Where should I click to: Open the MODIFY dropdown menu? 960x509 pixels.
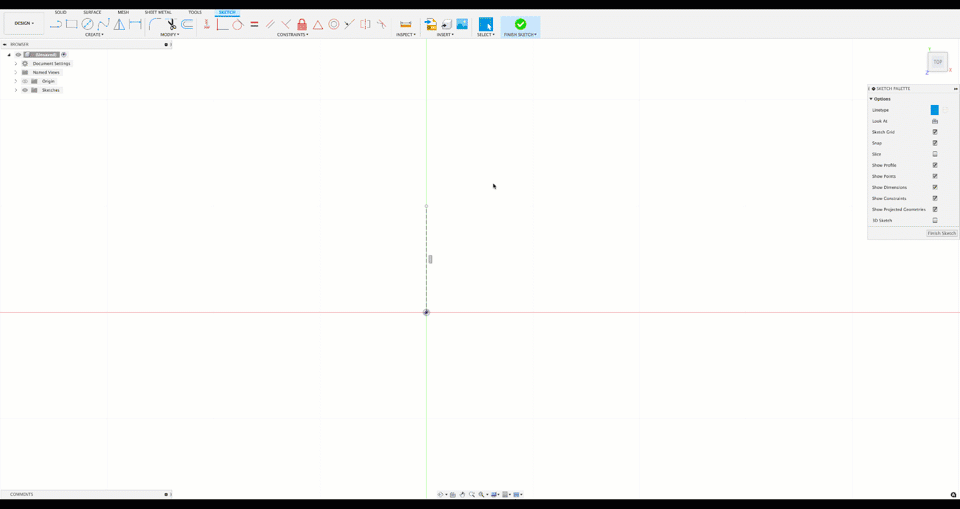click(x=170, y=35)
